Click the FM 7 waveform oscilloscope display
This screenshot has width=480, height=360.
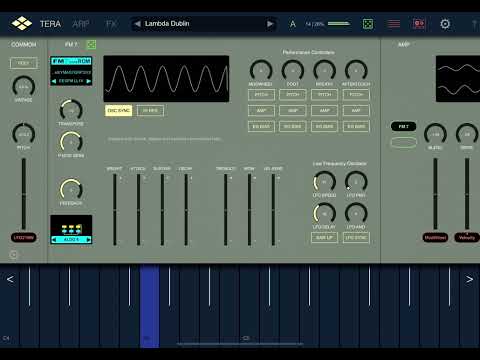[166, 79]
